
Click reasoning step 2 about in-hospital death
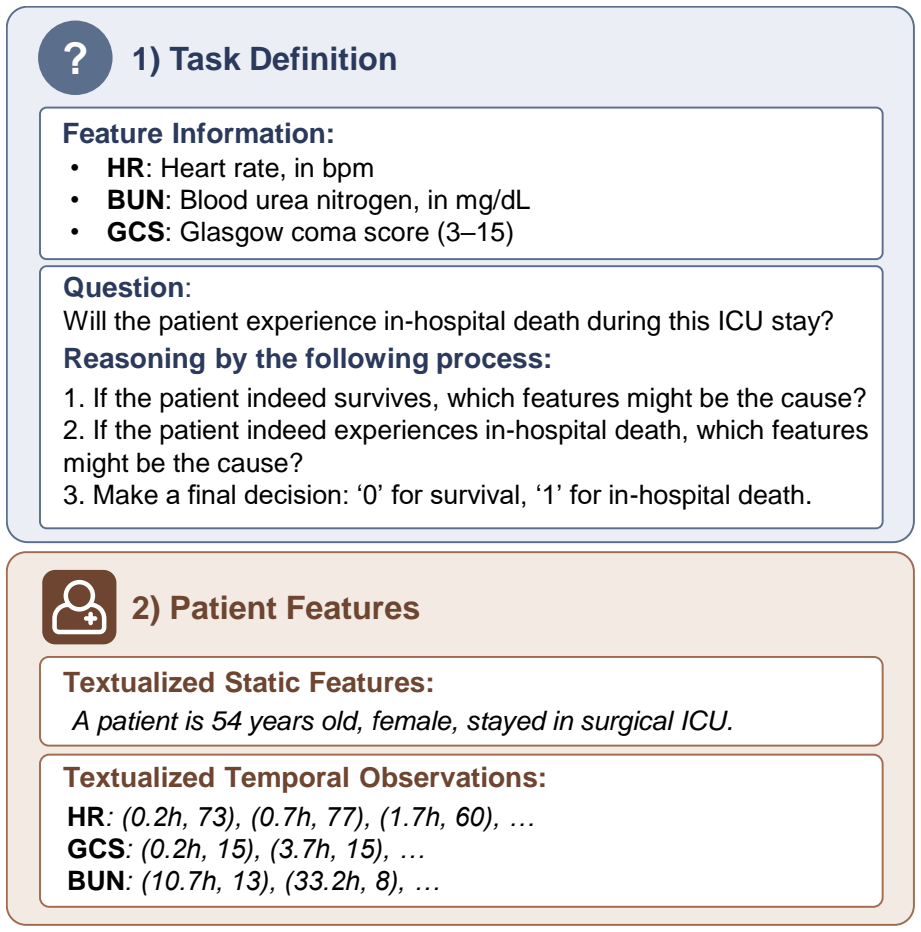(466, 446)
